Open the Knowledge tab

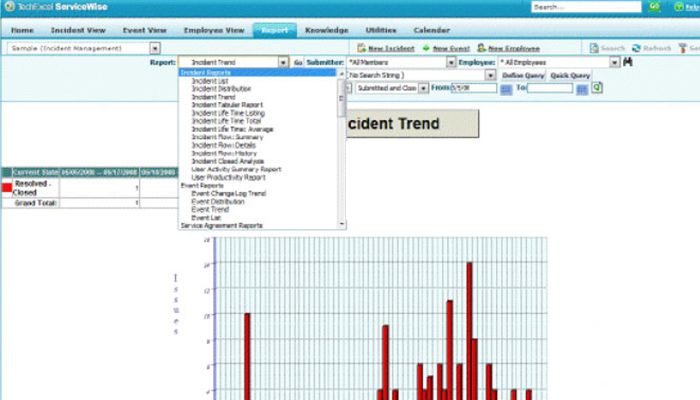pos(326,30)
